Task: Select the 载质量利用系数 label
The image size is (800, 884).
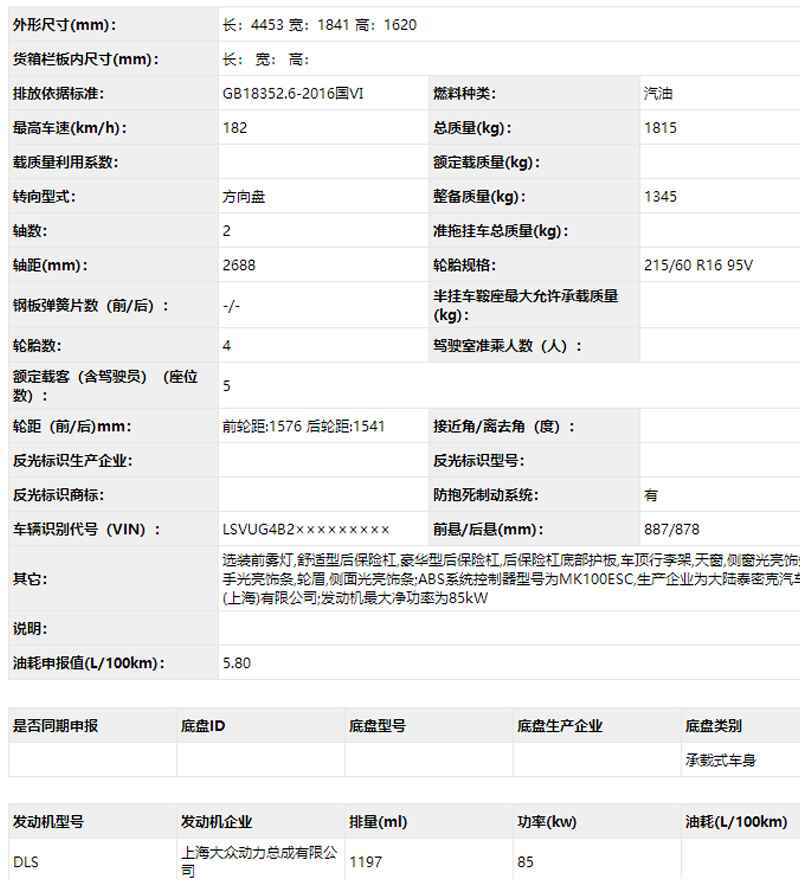Action: point(65,162)
